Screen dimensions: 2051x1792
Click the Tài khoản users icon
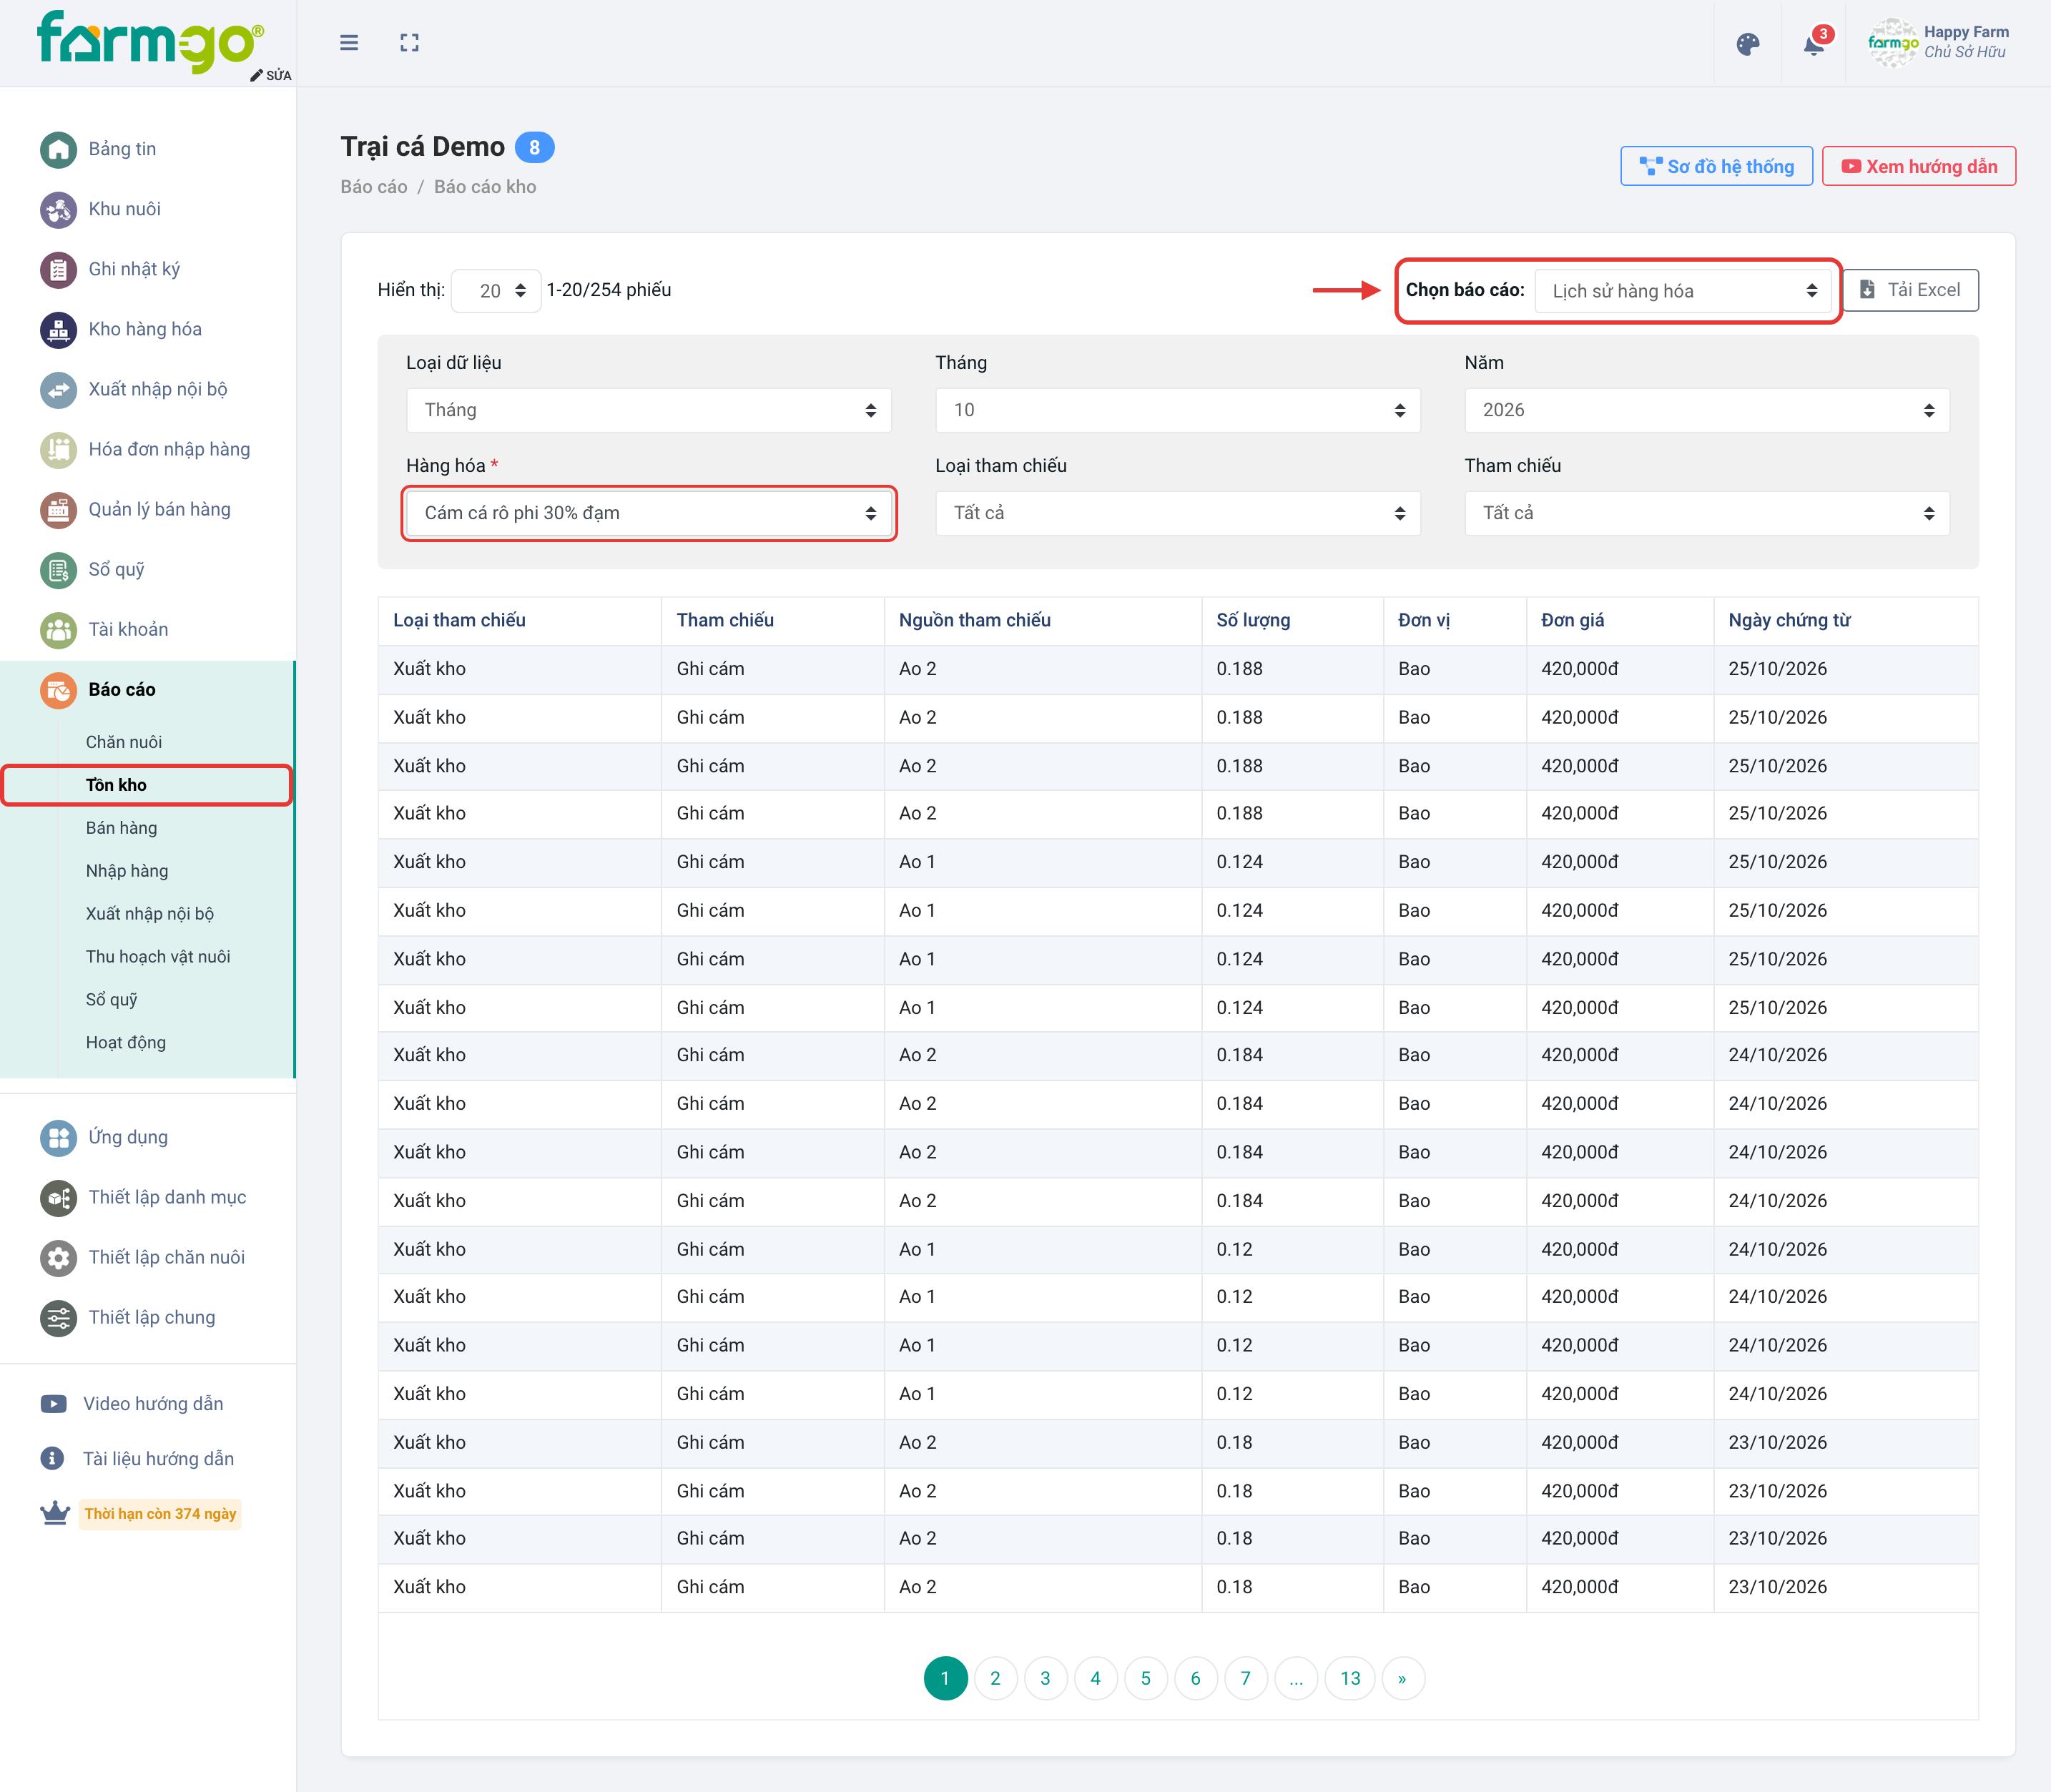[58, 629]
